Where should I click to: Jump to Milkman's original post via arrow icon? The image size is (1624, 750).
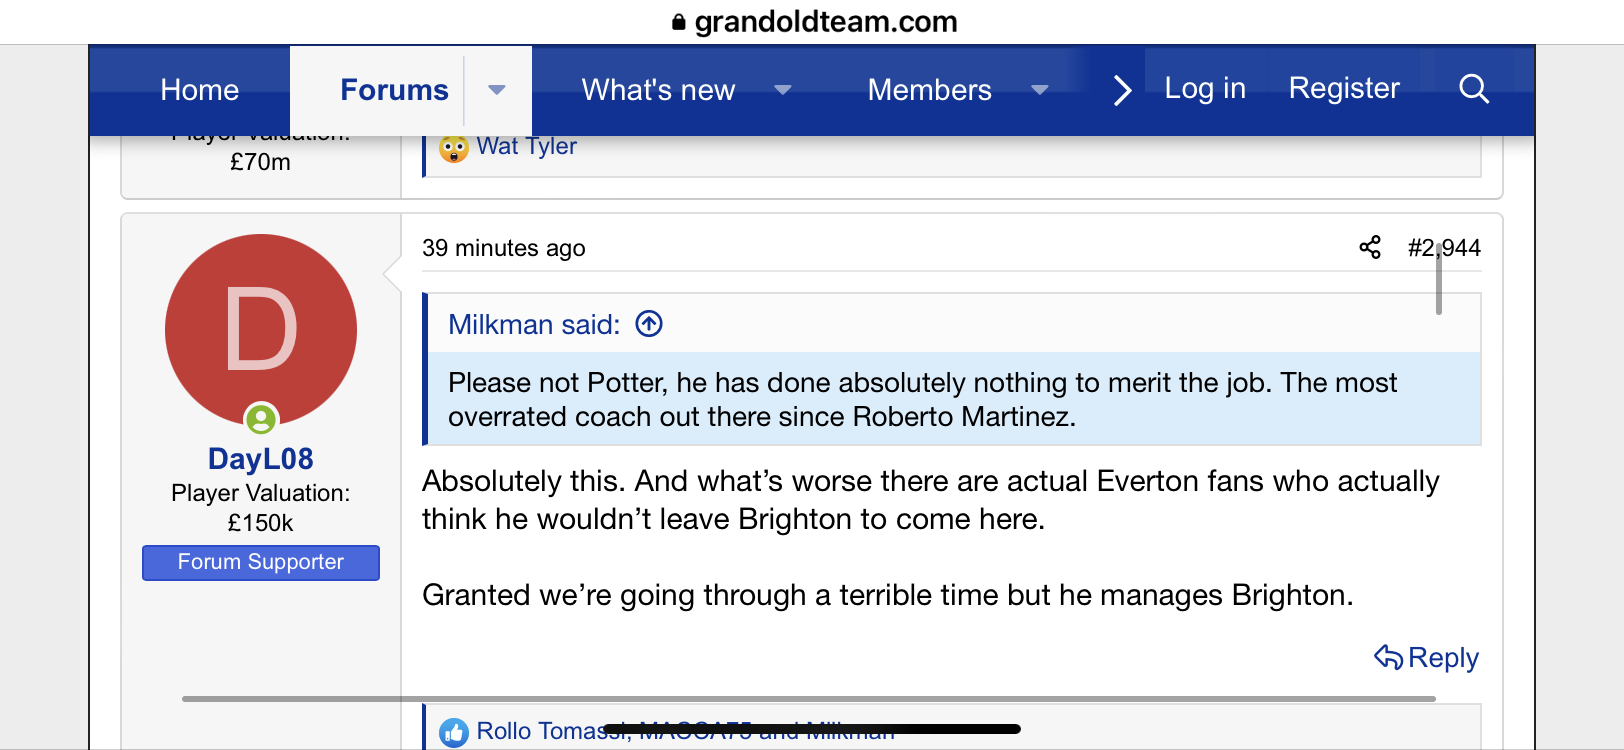[x=649, y=324]
